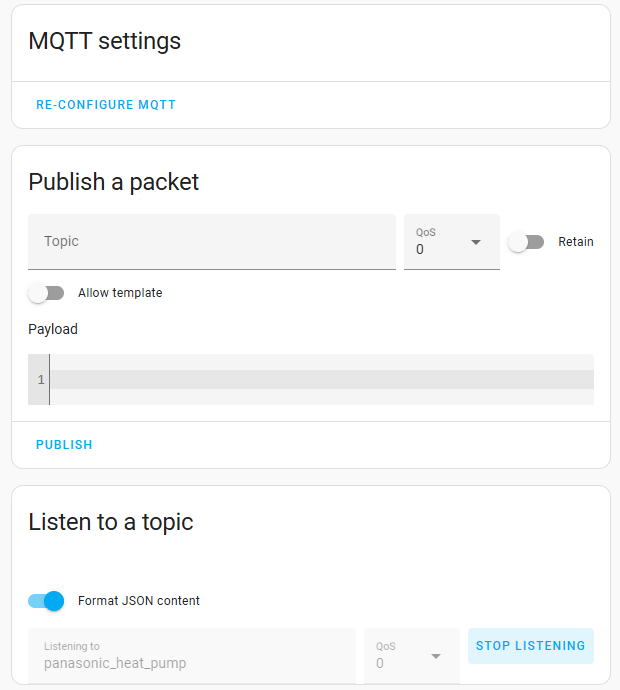This screenshot has height=690, width=620.
Task: Click the Publish a packet heading
Action: (x=114, y=182)
